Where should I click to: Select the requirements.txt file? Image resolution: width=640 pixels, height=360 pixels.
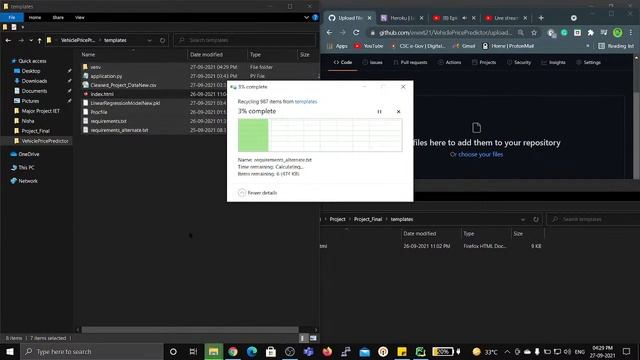click(109, 121)
